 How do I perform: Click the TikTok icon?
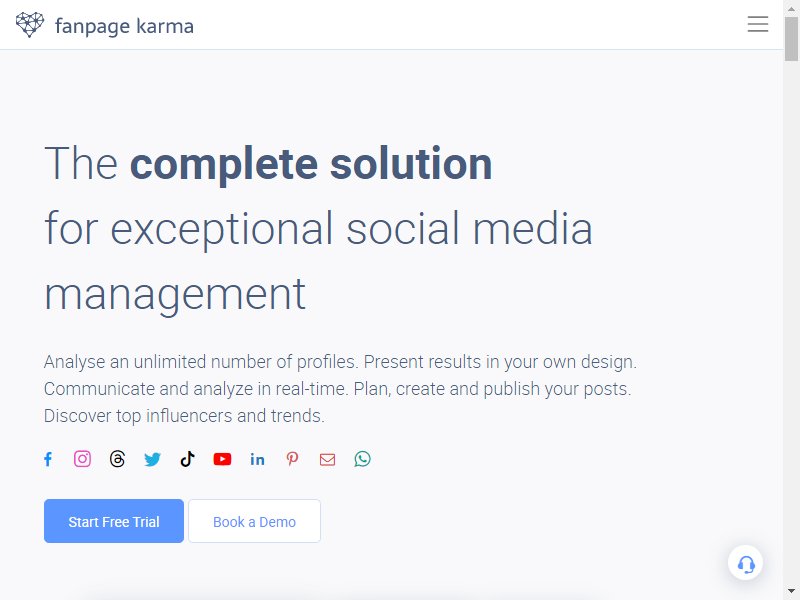pyautogui.click(x=187, y=459)
